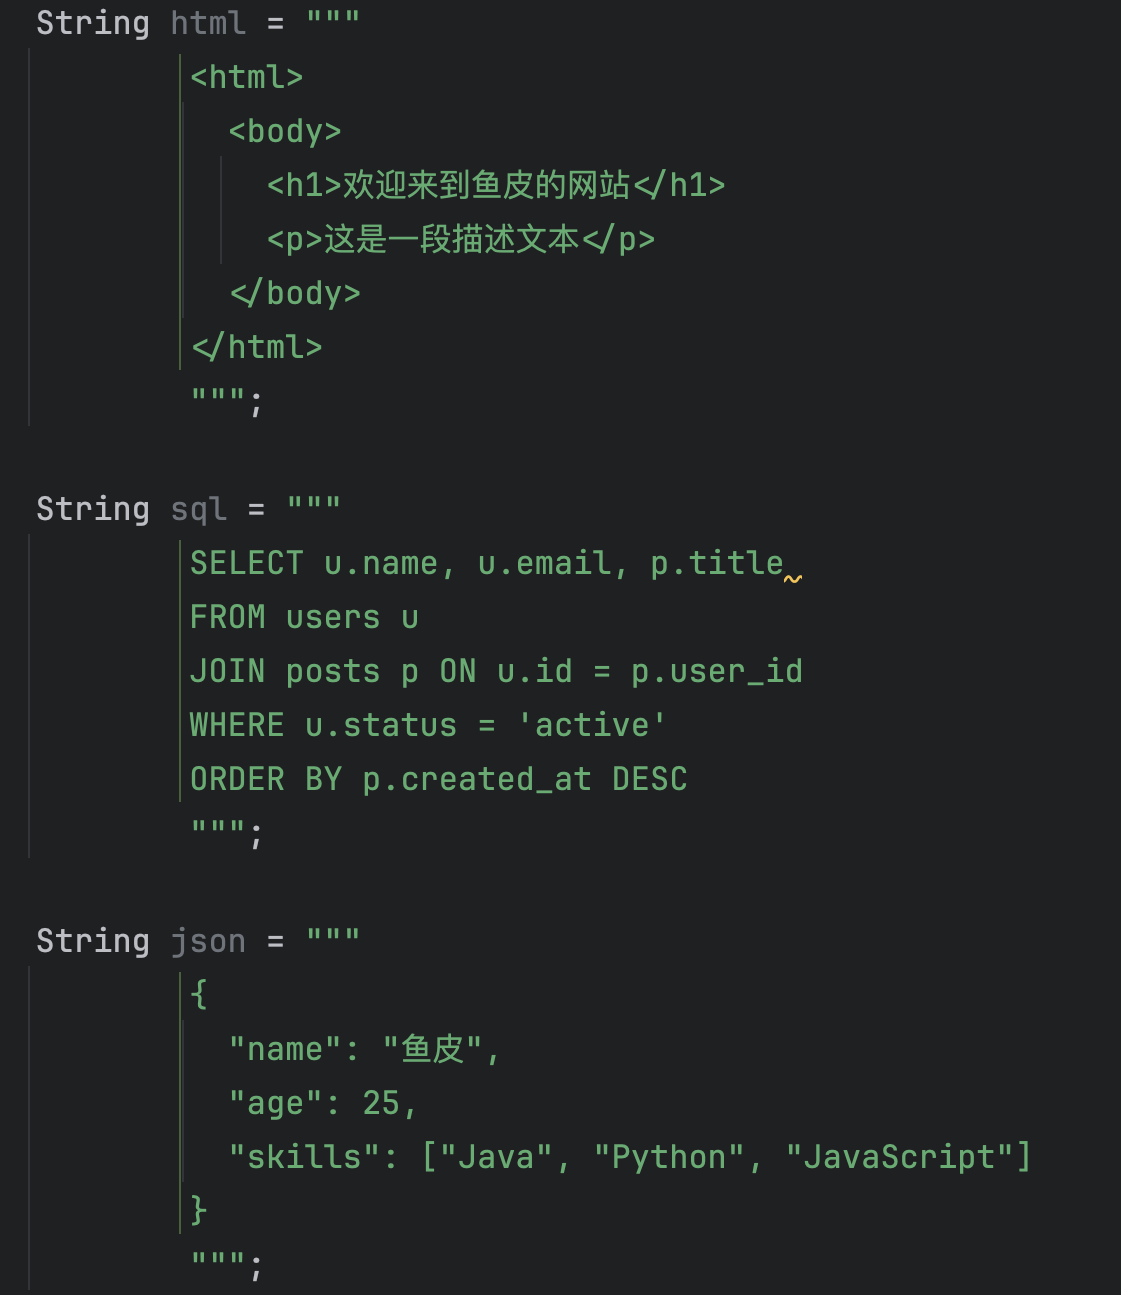The height and width of the screenshot is (1296, 1122).
Task: Click the json variable name
Action: pyautogui.click(x=208, y=941)
